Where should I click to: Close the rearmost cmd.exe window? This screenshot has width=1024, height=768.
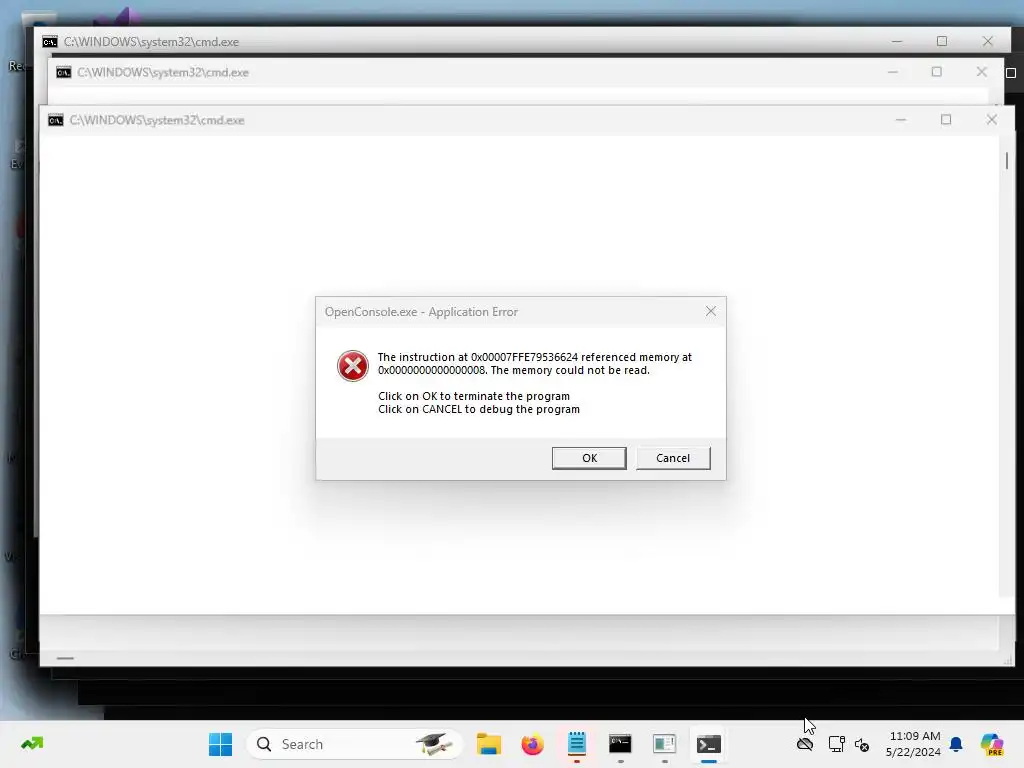(x=987, y=41)
